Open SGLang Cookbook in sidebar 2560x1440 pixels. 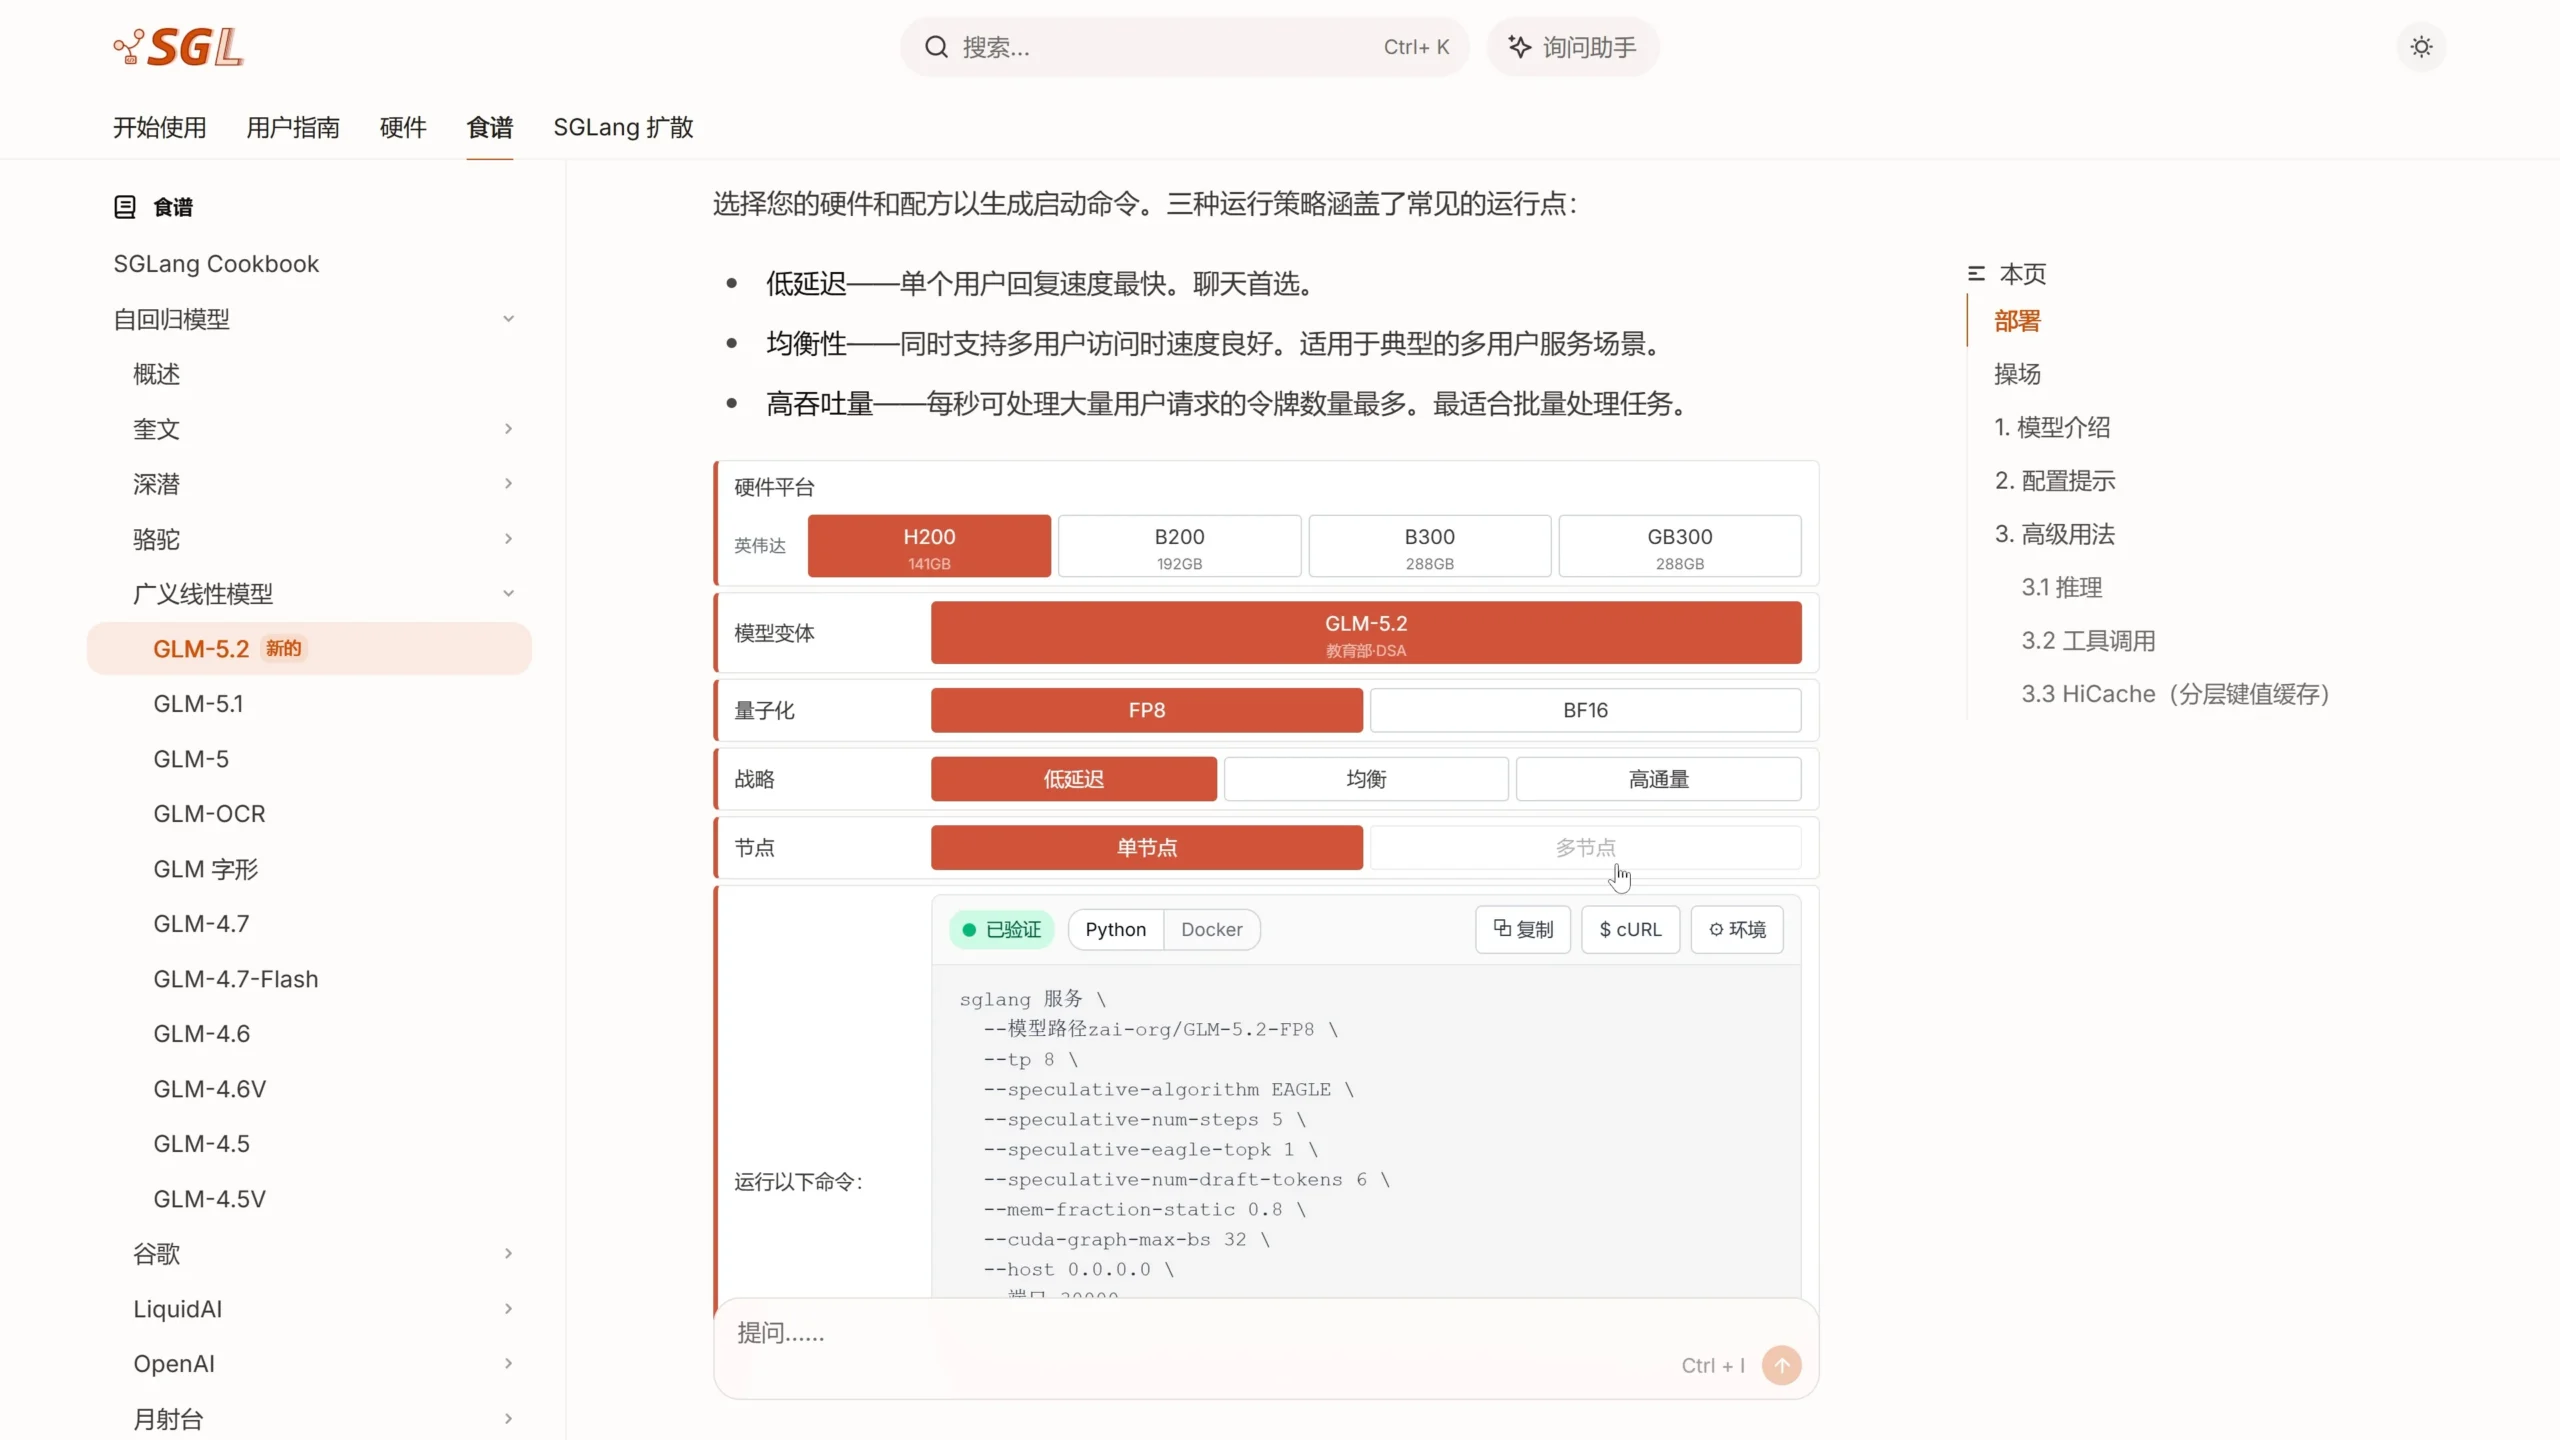tap(216, 264)
